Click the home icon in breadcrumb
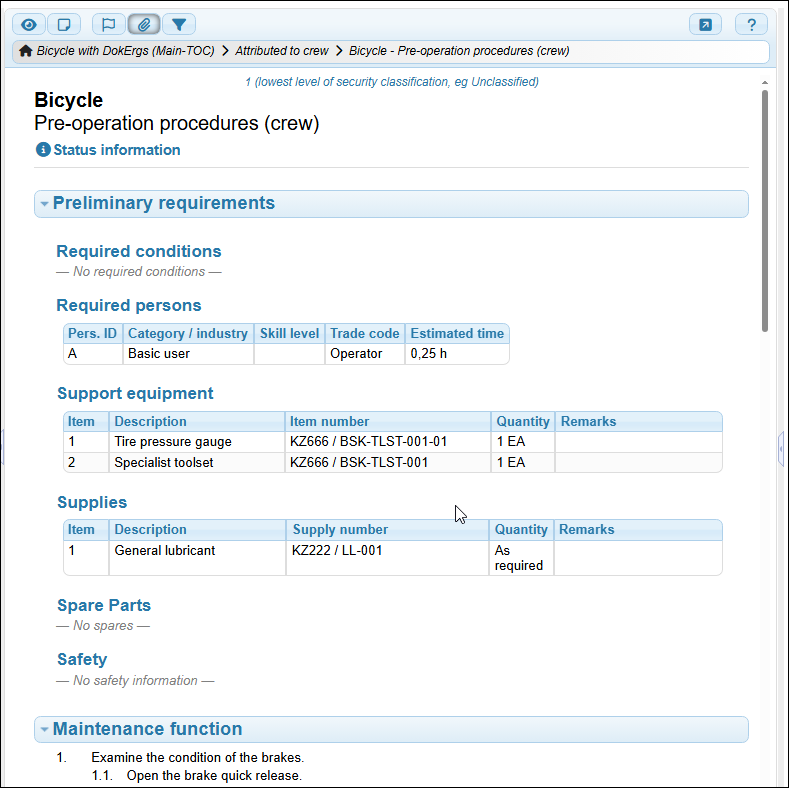The image size is (789, 788). (x=26, y=51)
